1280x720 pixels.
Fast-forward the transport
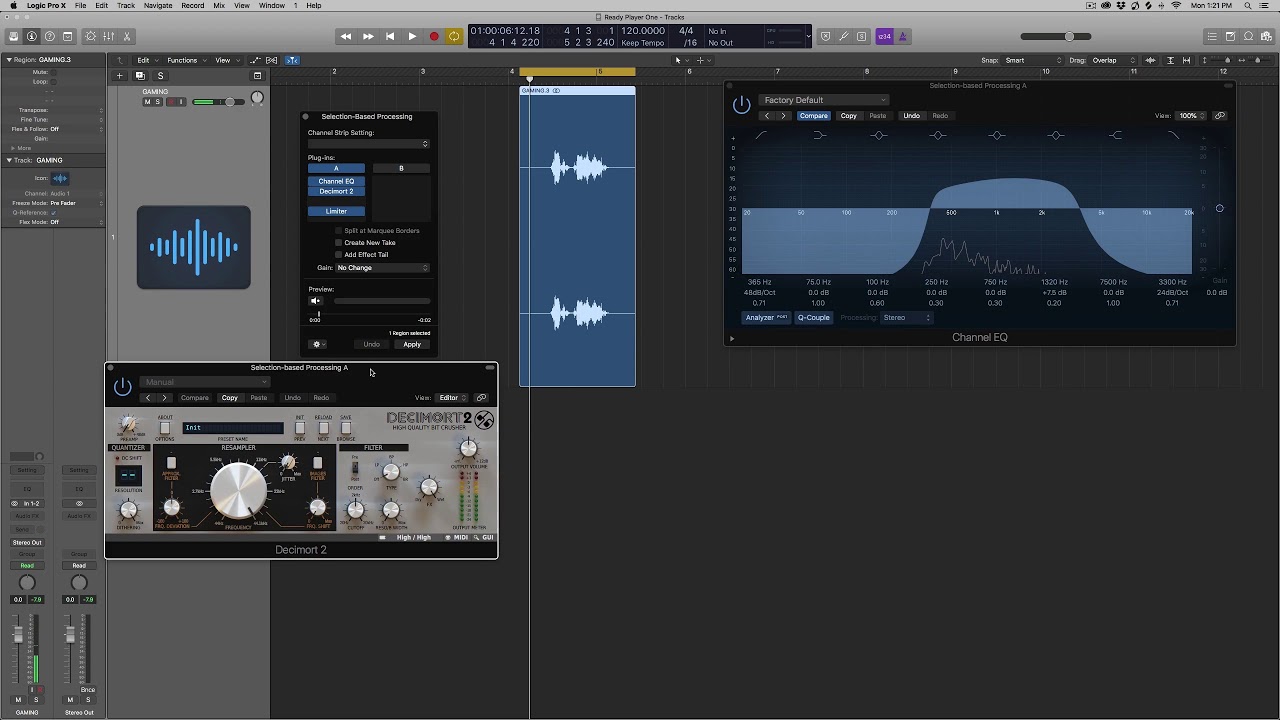[x=368, y=37]
